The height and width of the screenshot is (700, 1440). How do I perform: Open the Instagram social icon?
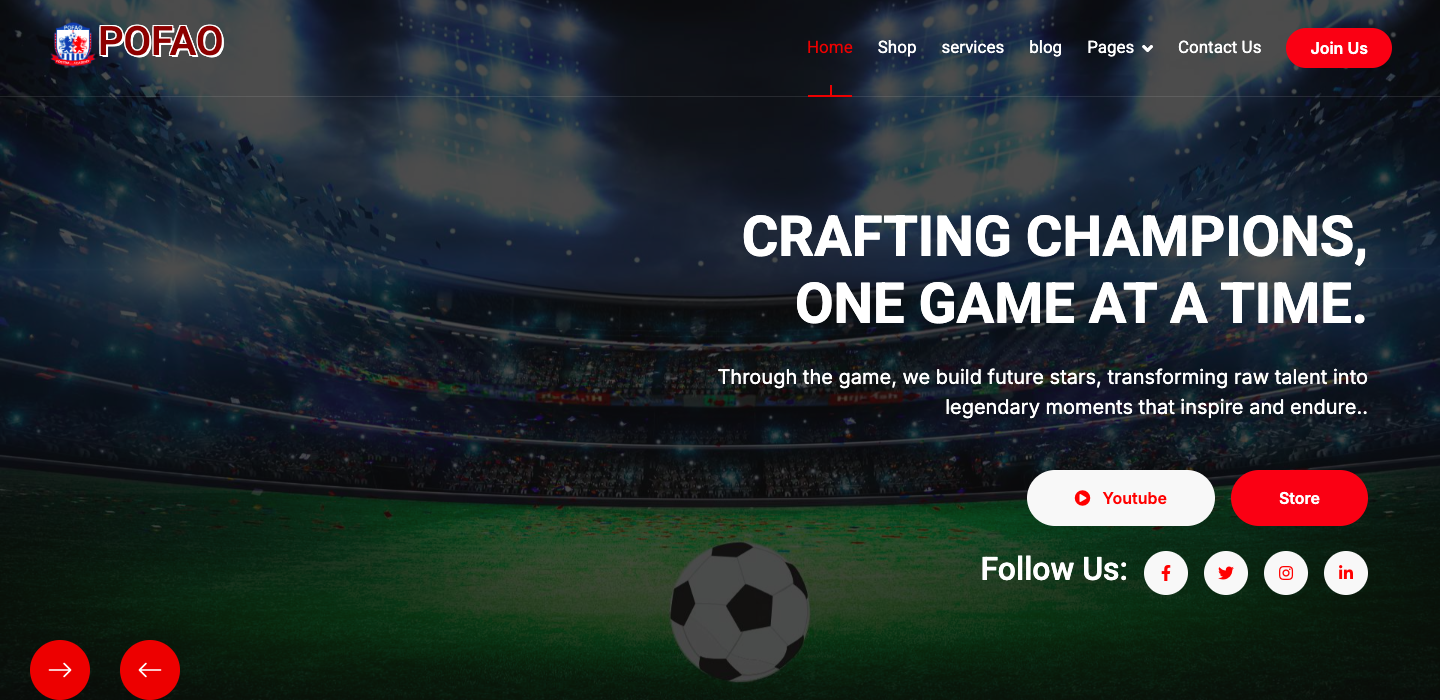[x=1286, y=573]
